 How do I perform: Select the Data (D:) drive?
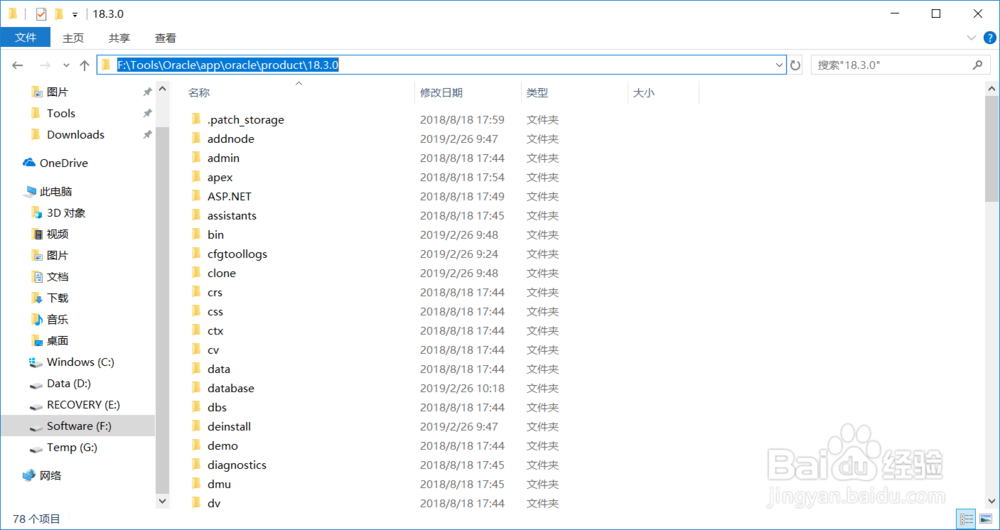click(x=69, y=383)
